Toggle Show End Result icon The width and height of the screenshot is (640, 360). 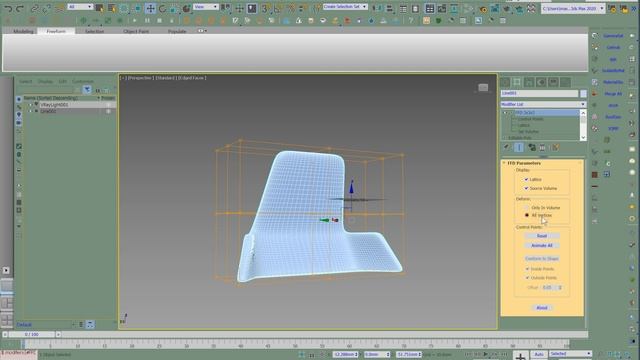(519, 147)
